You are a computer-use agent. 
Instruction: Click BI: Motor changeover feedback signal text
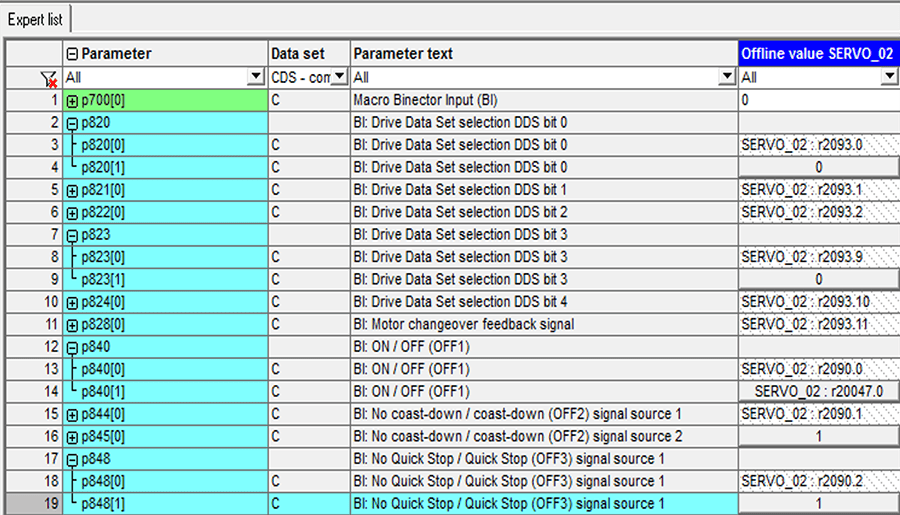pyautogui.click(x=464, y=324)
